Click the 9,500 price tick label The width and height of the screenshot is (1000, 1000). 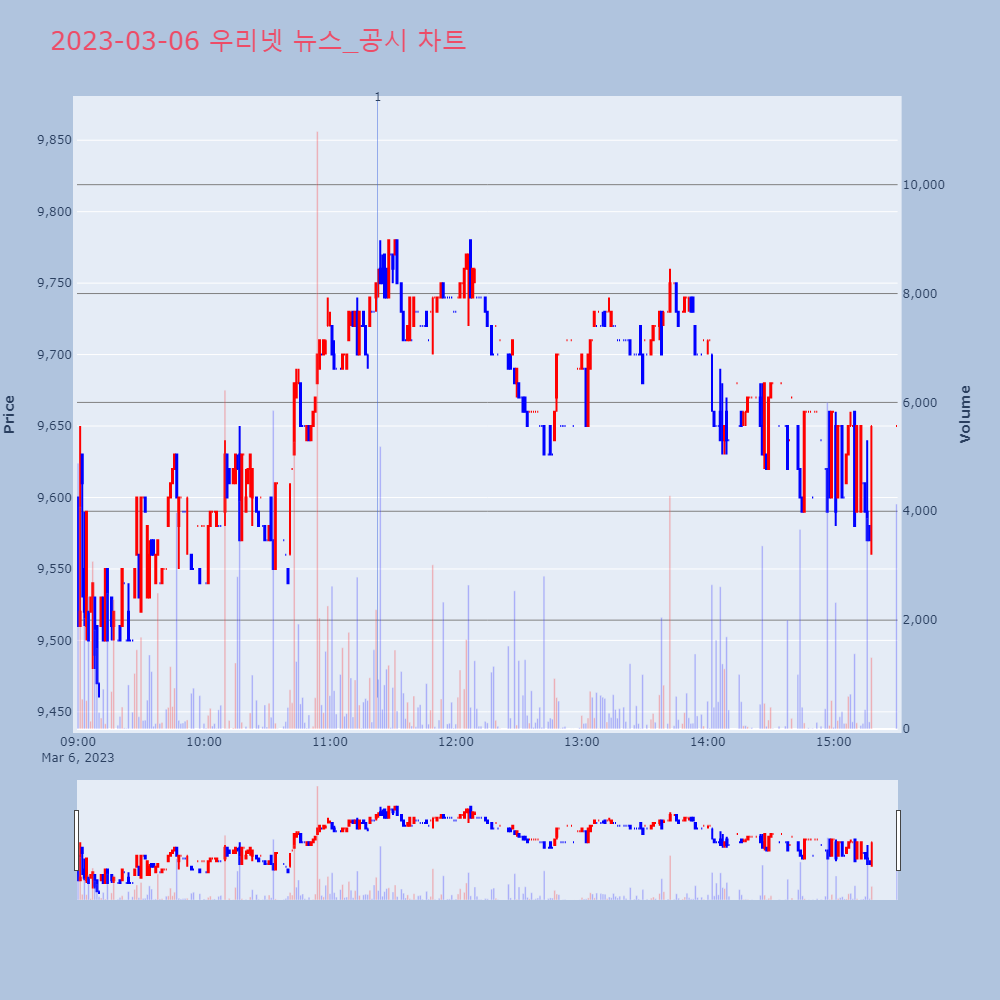click(54, 640)
